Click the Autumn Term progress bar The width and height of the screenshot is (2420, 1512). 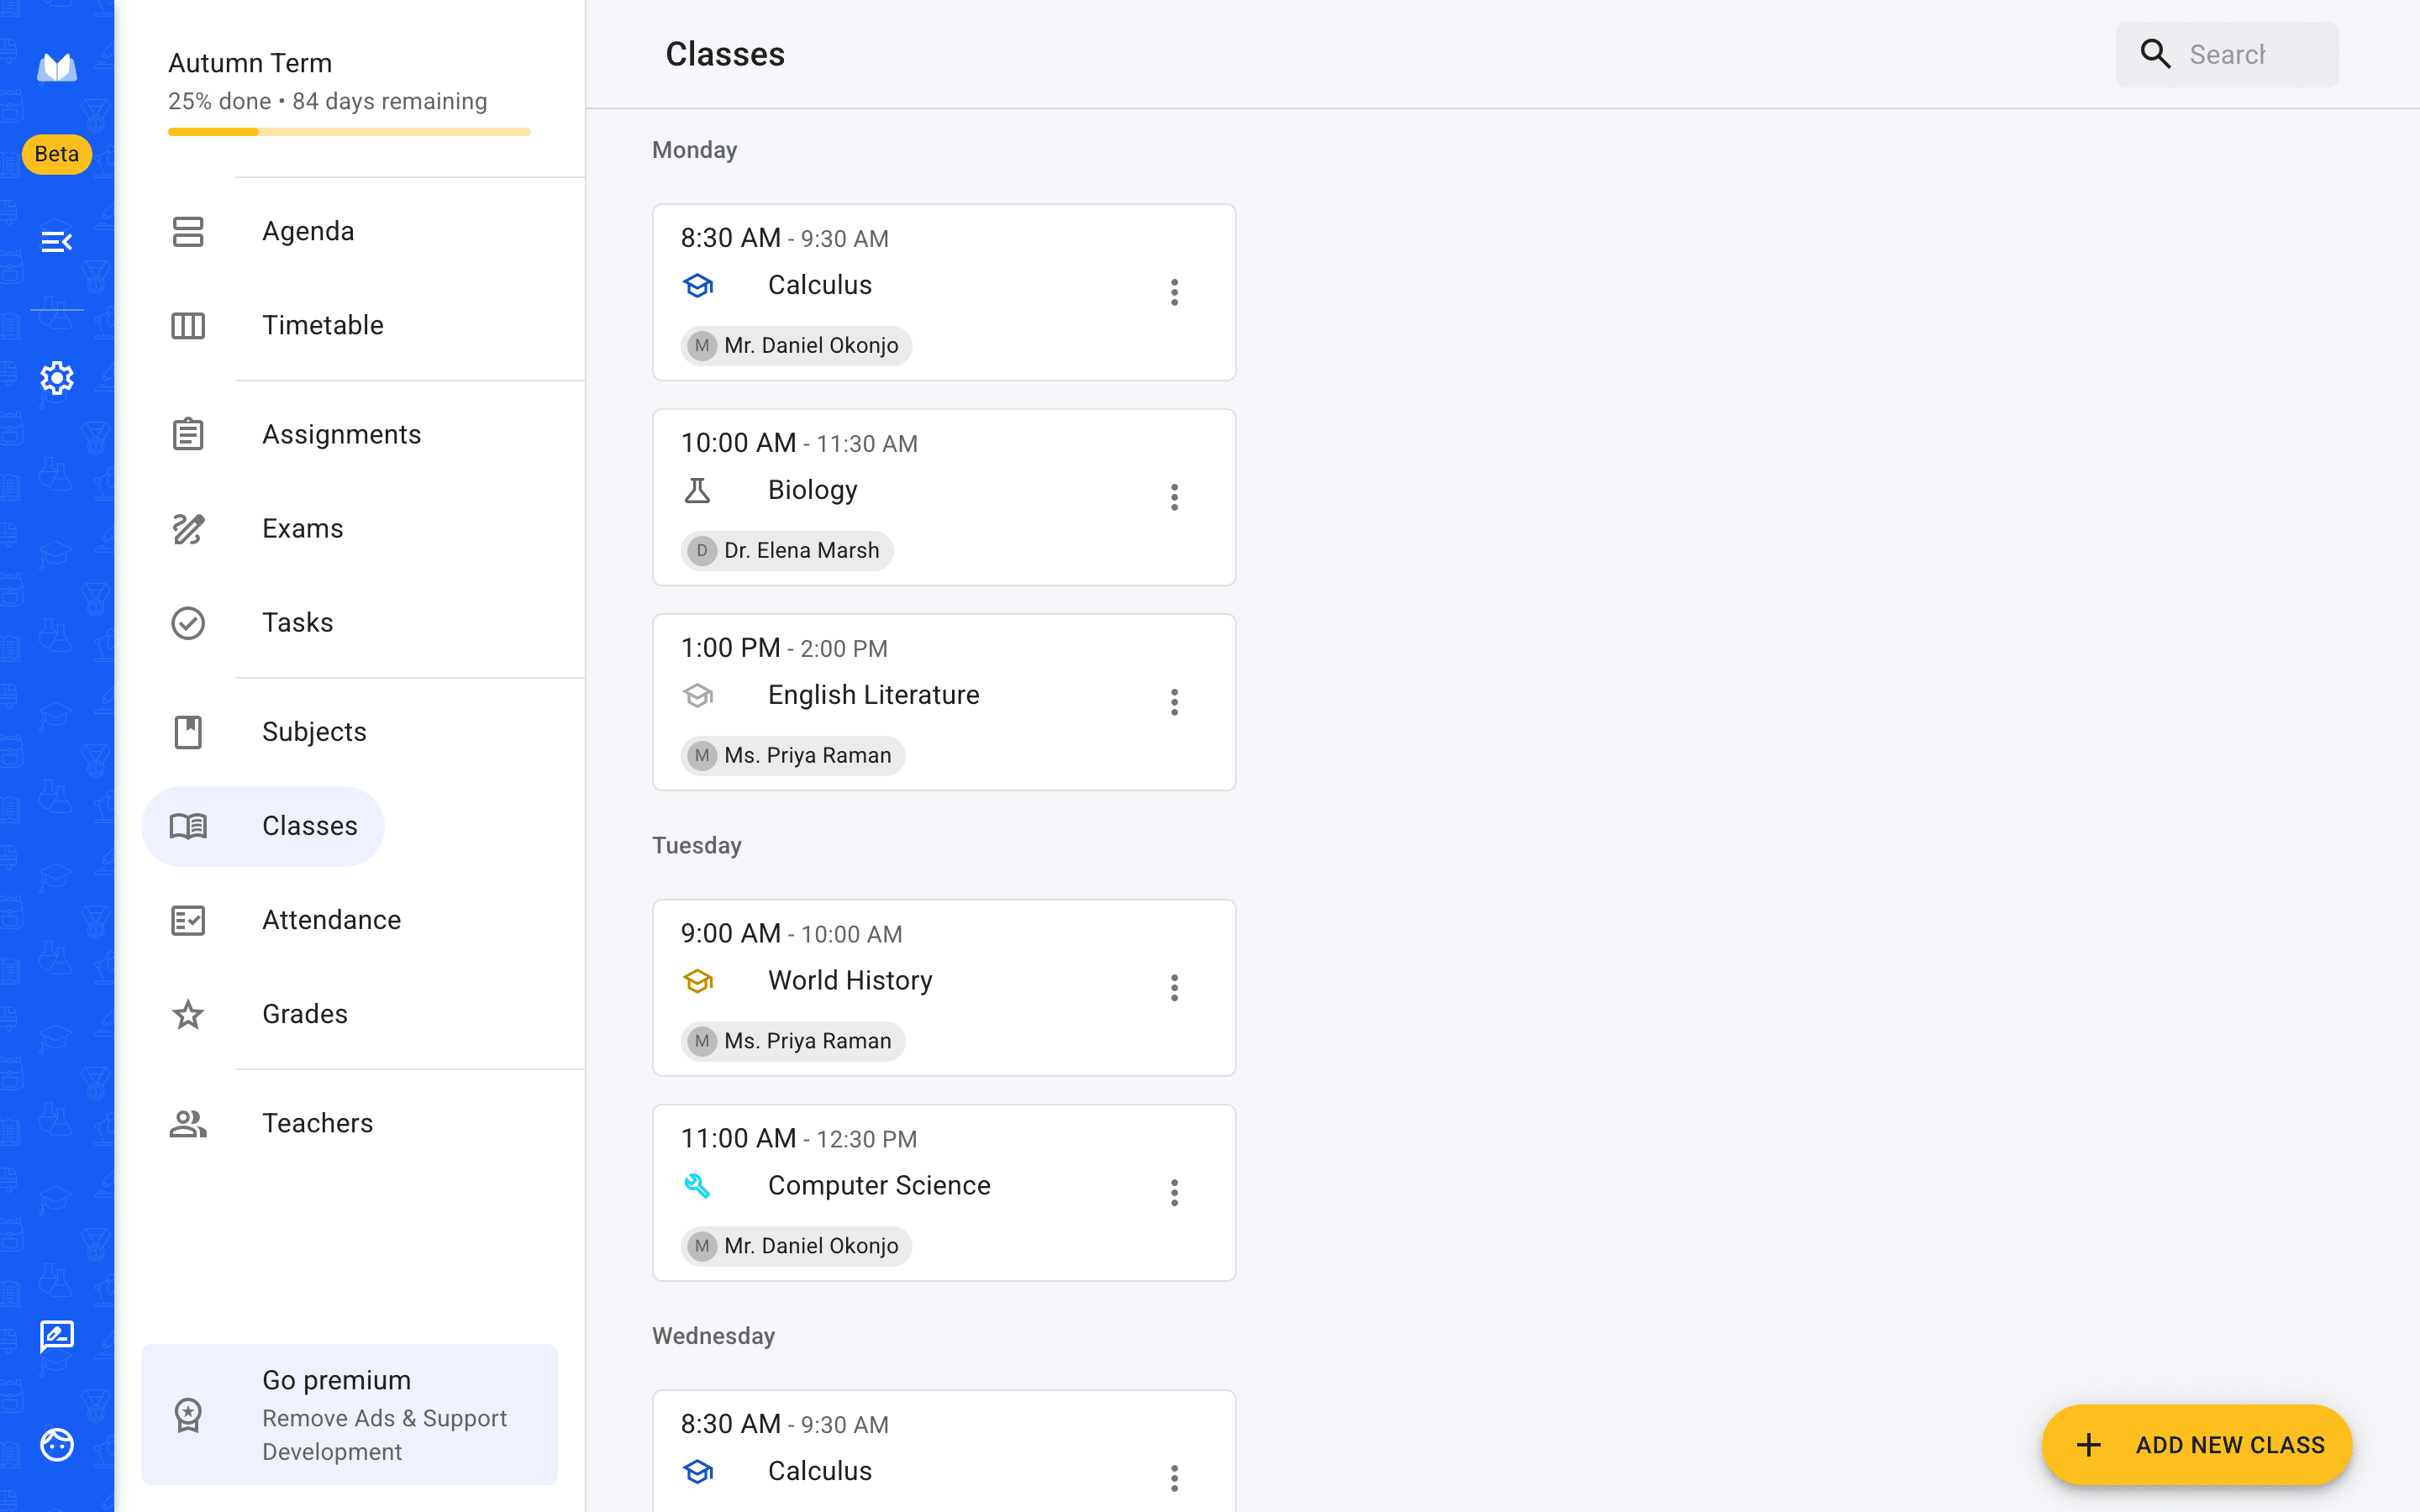[349, 132]
